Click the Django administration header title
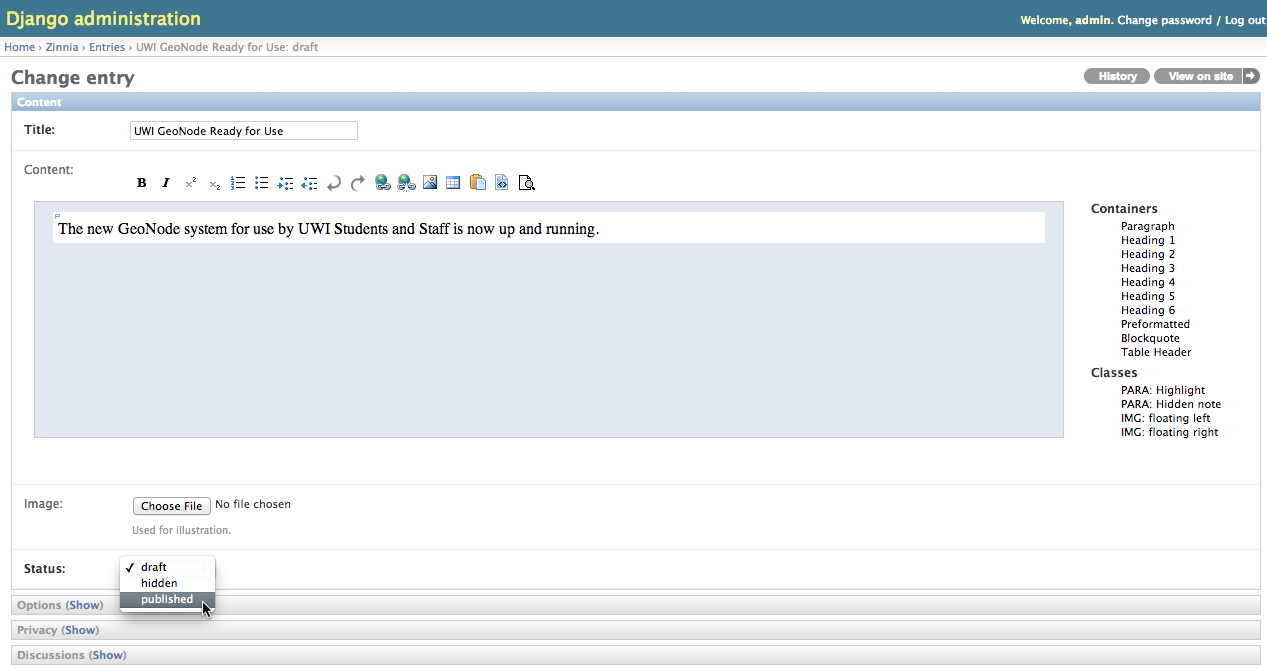 103,19
